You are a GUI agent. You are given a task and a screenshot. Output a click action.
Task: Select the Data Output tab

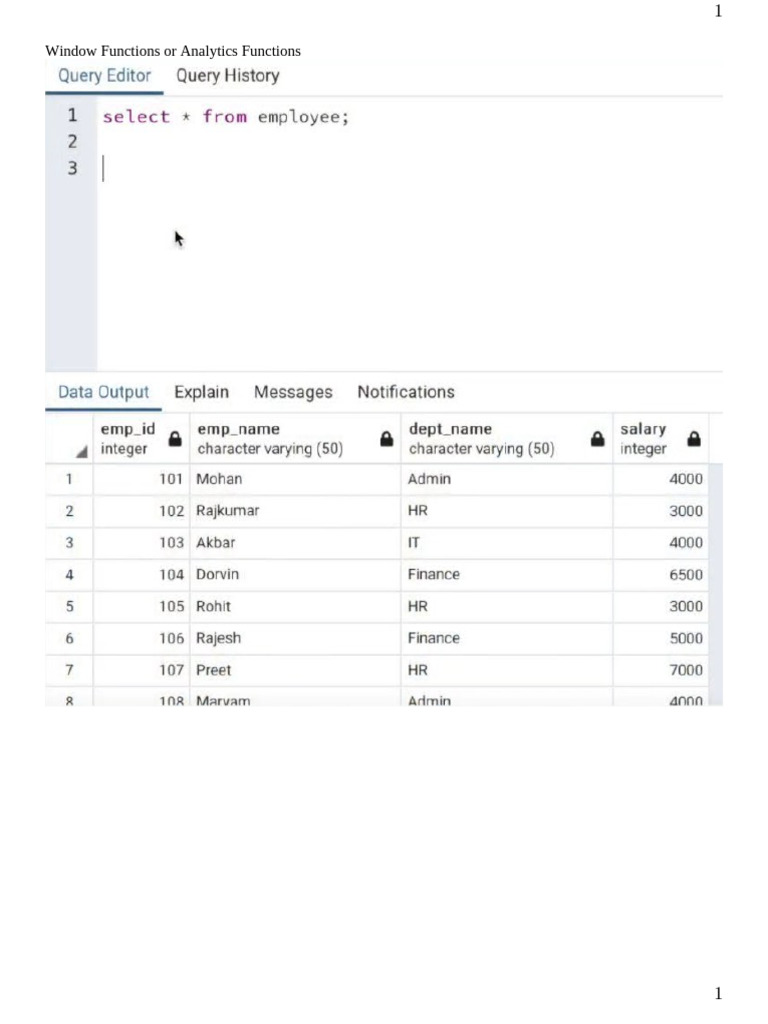103,392
